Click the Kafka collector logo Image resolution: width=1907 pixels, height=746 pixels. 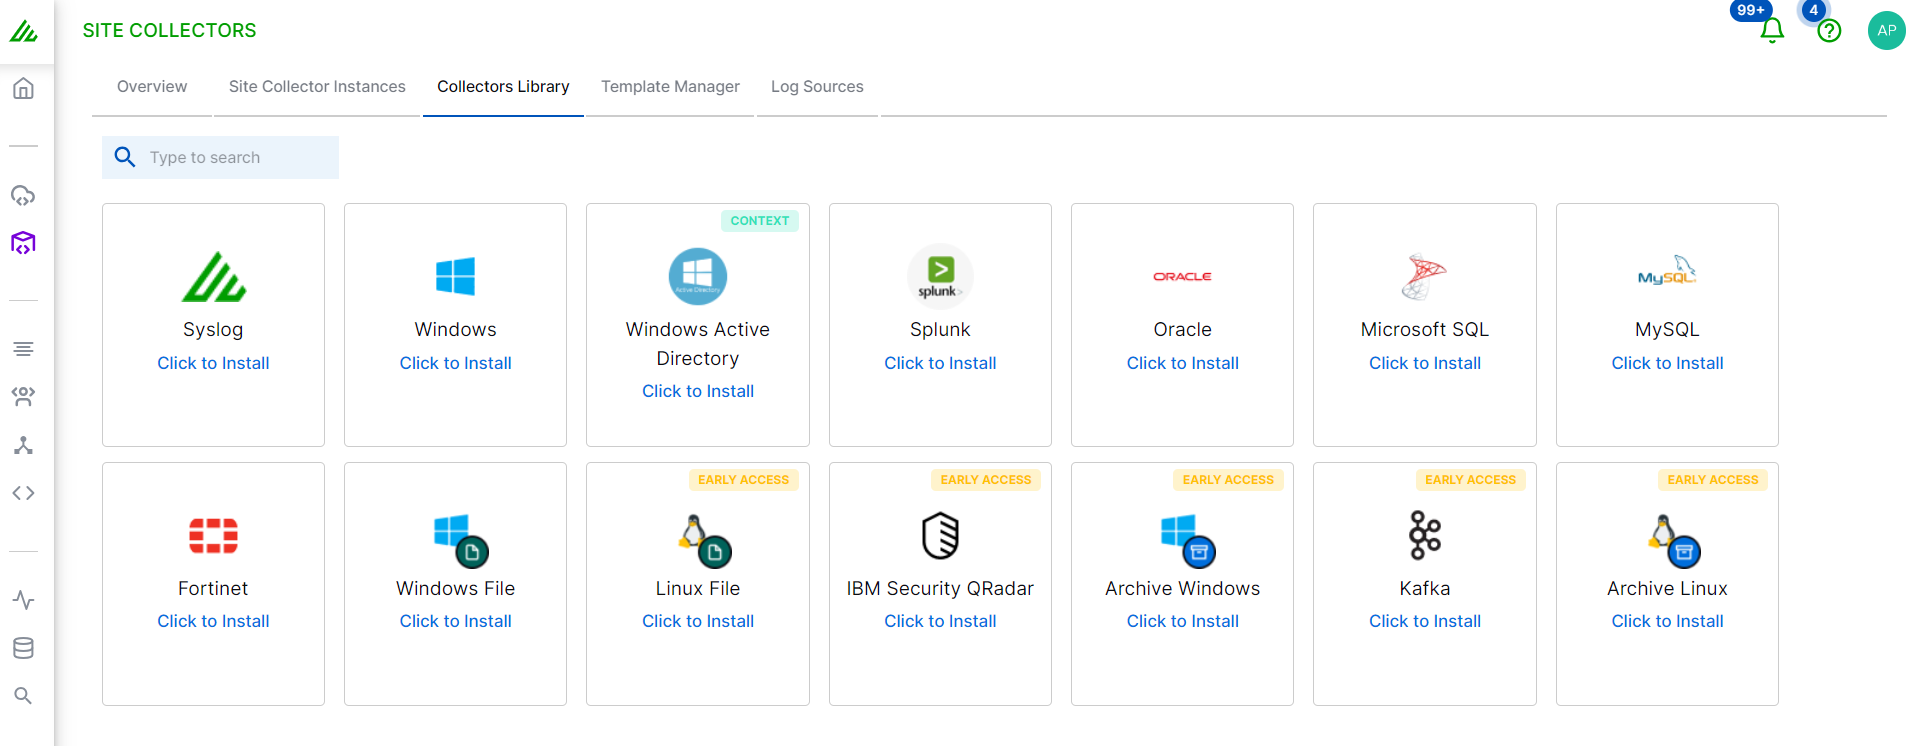(1424, 535)
